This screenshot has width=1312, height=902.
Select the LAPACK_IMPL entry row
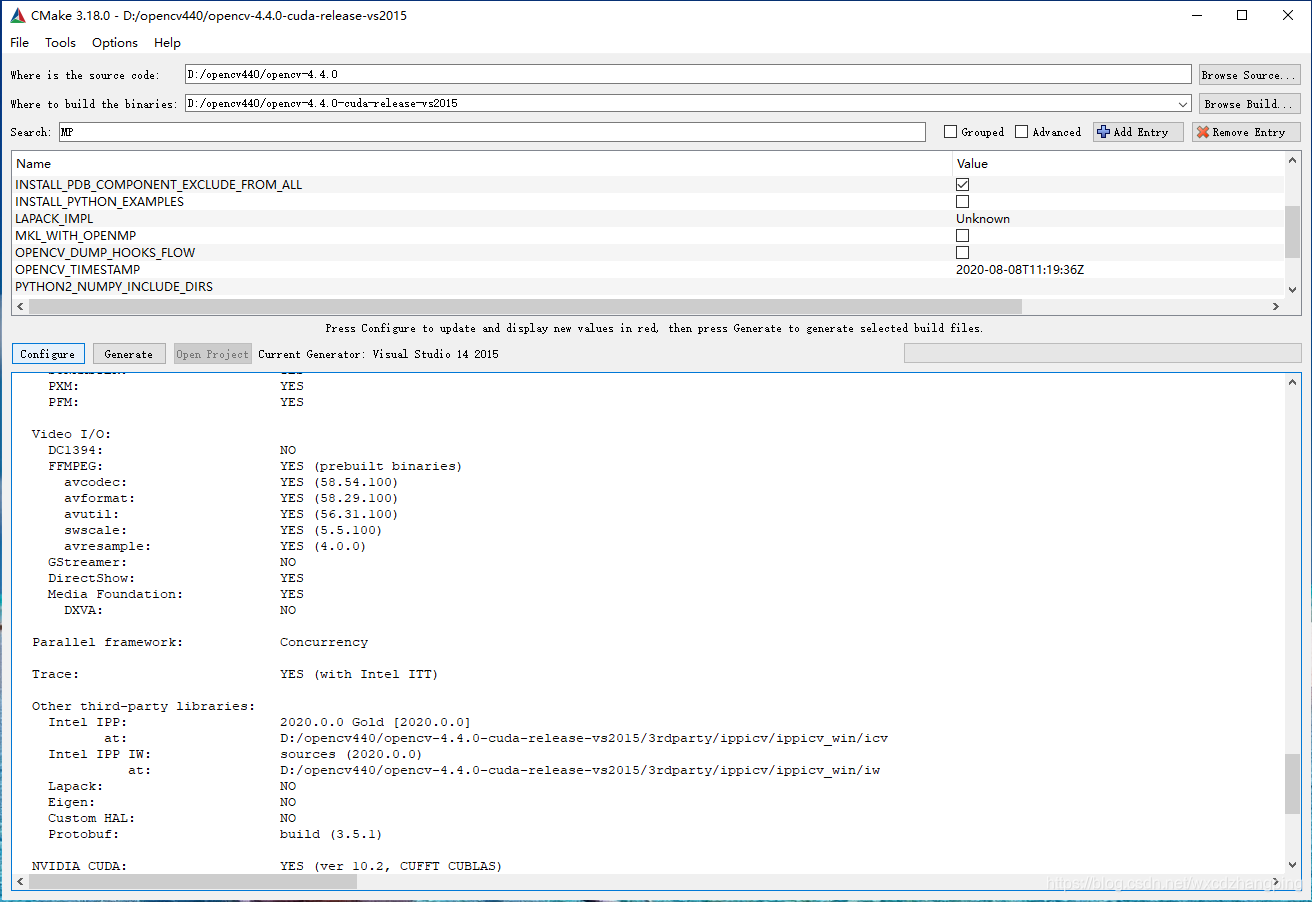[x=648, y=219]
